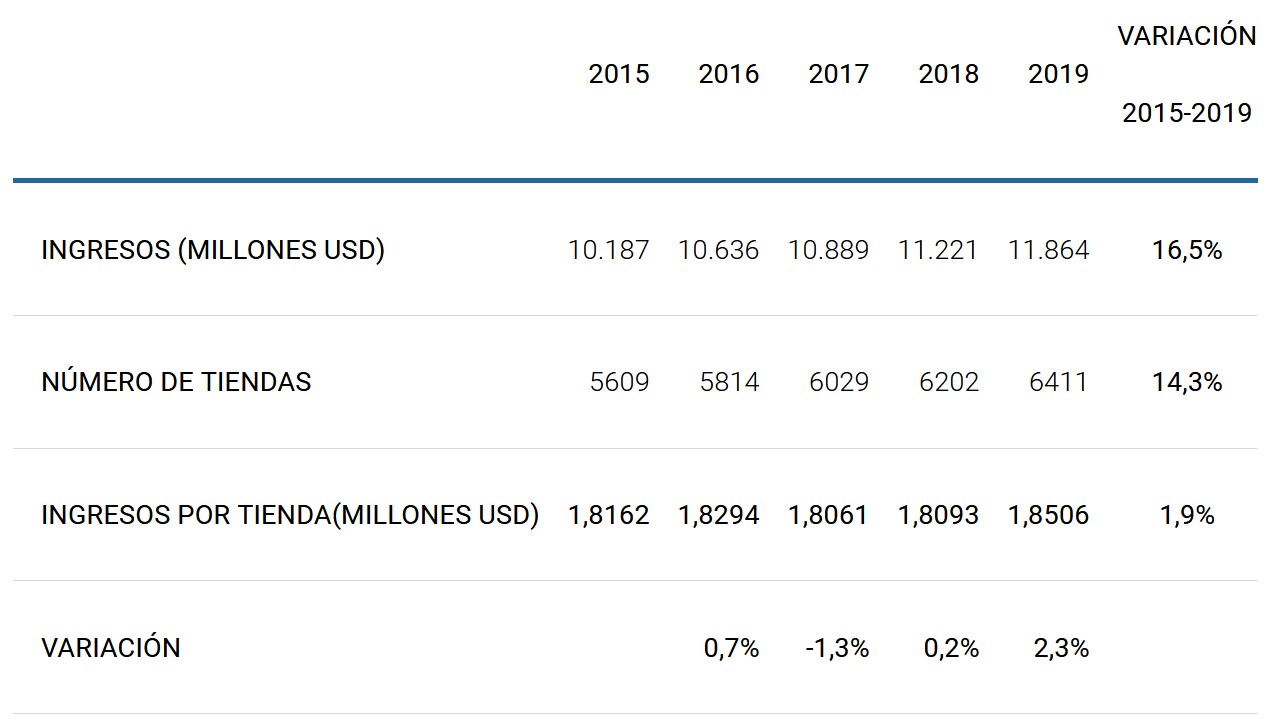Click the VARIACIÓN row label at bottom
The image size is (1270, 720).
(111, 648)
